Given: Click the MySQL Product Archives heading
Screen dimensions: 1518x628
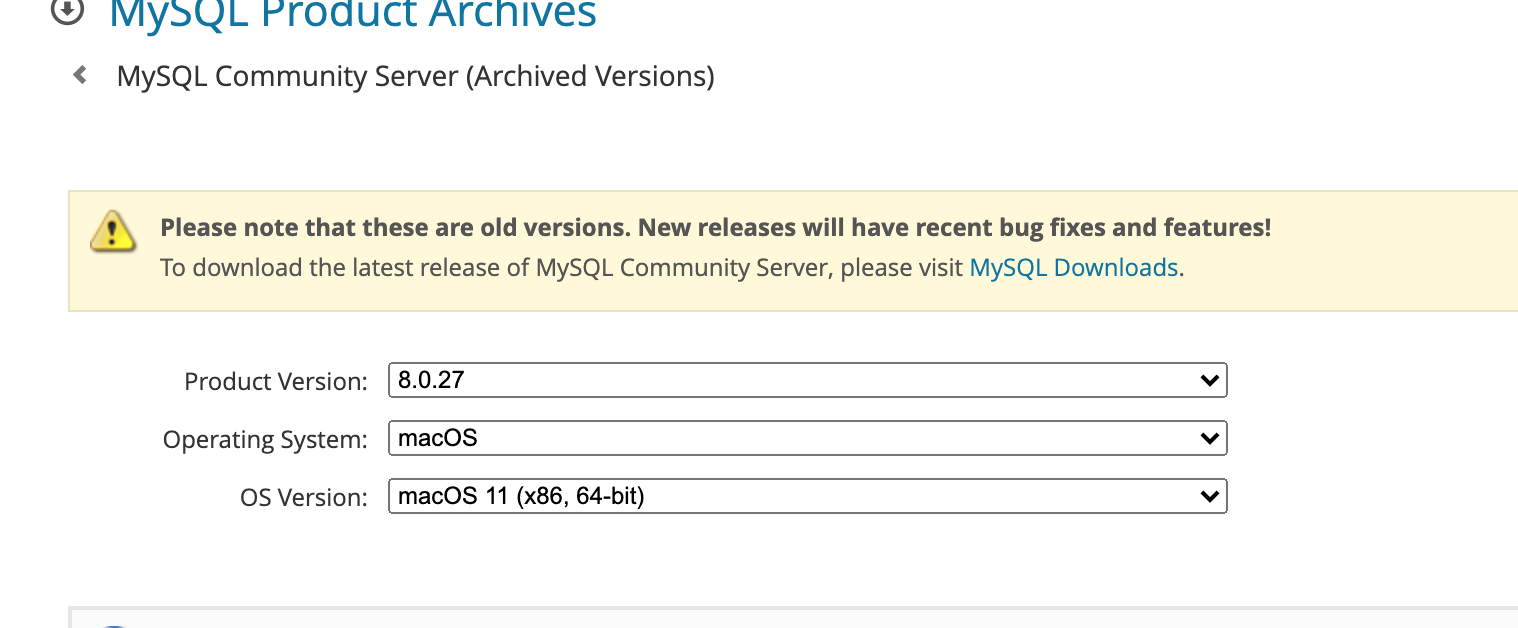Looking at the screenshot, I should [352, 13].
